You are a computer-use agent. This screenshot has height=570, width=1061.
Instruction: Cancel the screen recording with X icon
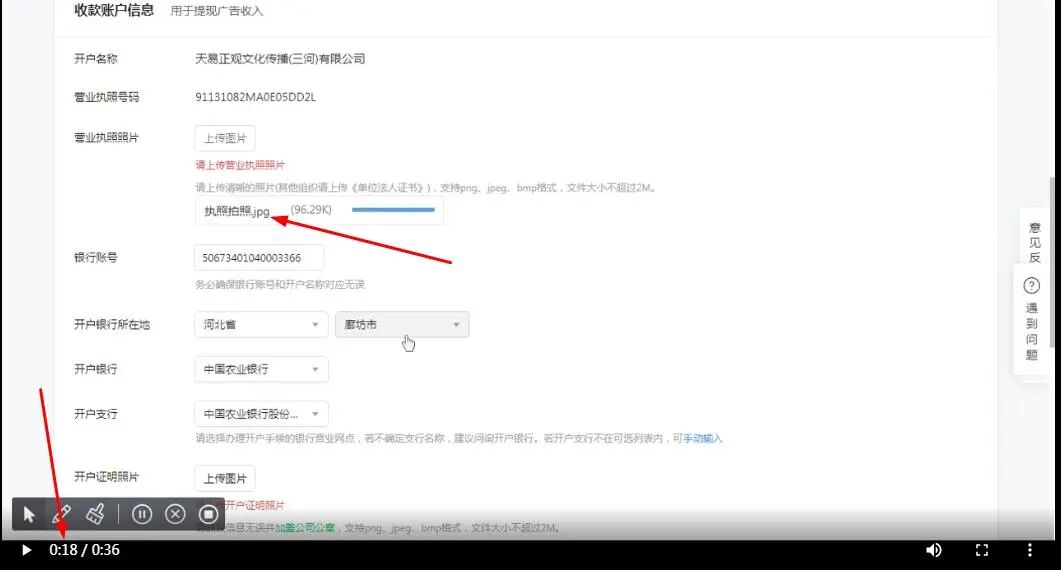click(175, 514)
